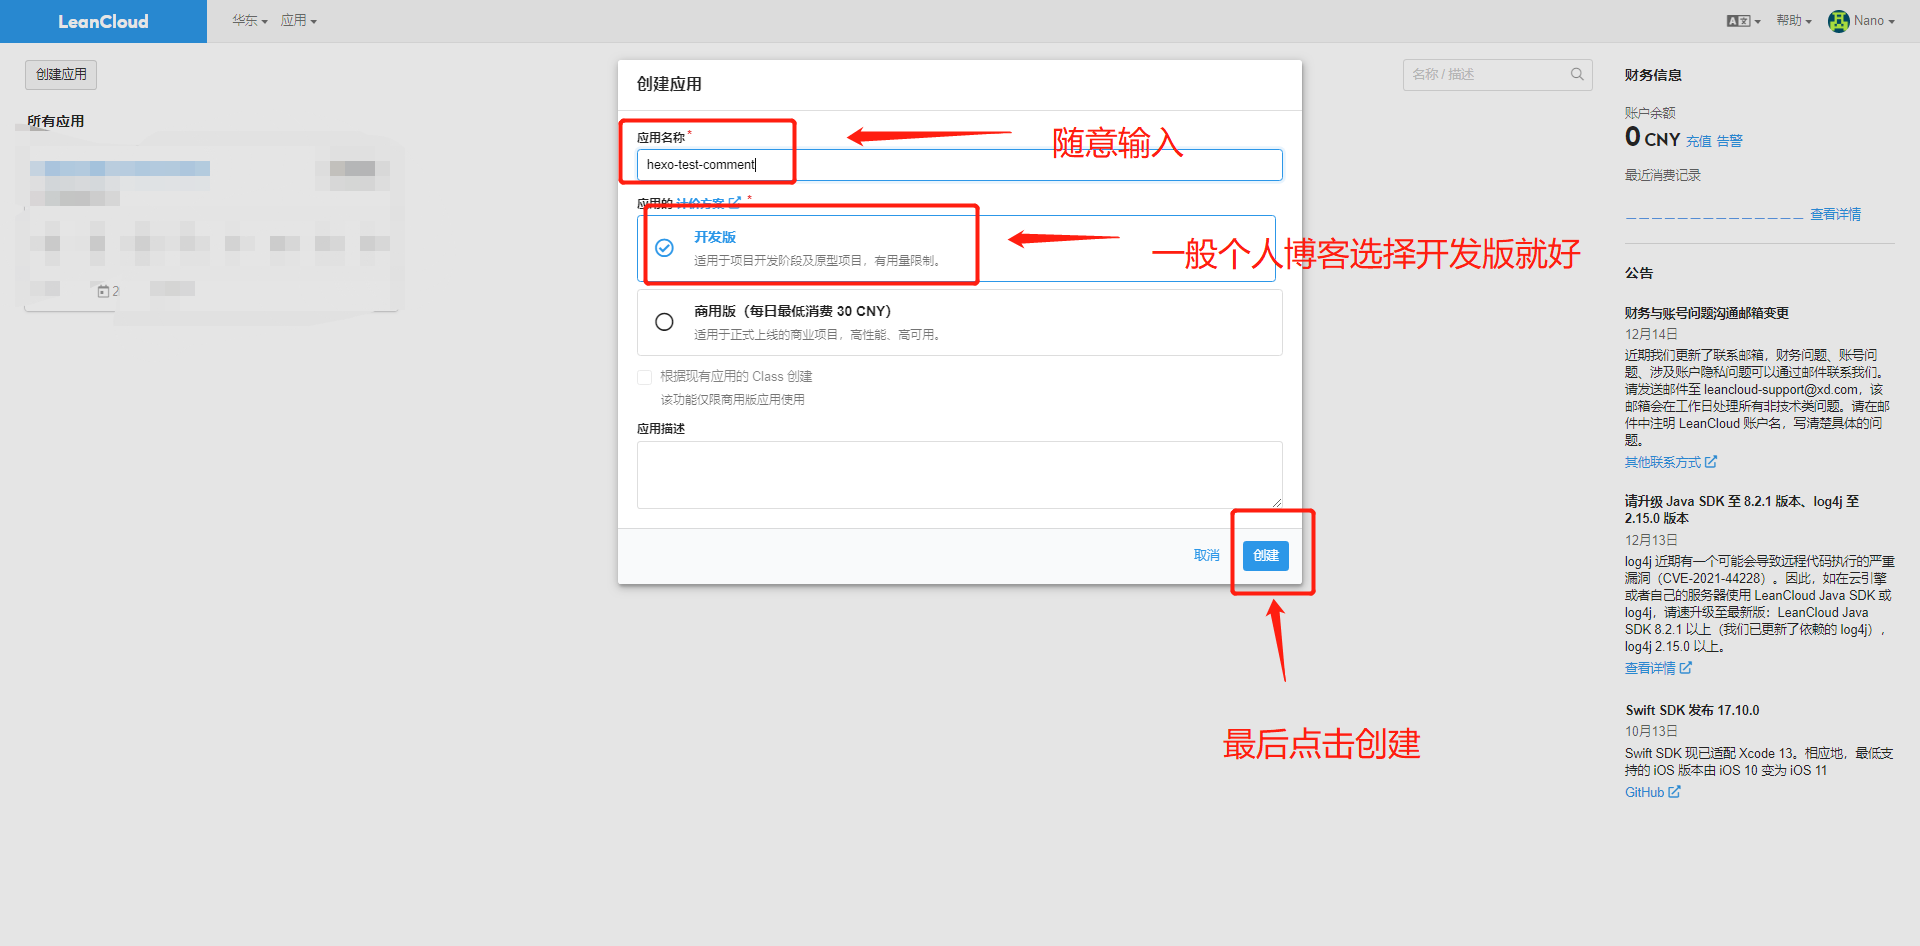The height and width of the screenshot is (946, 1920).
Task: Open the 计价方案 pricing plan link
Action: click(708, 203)
